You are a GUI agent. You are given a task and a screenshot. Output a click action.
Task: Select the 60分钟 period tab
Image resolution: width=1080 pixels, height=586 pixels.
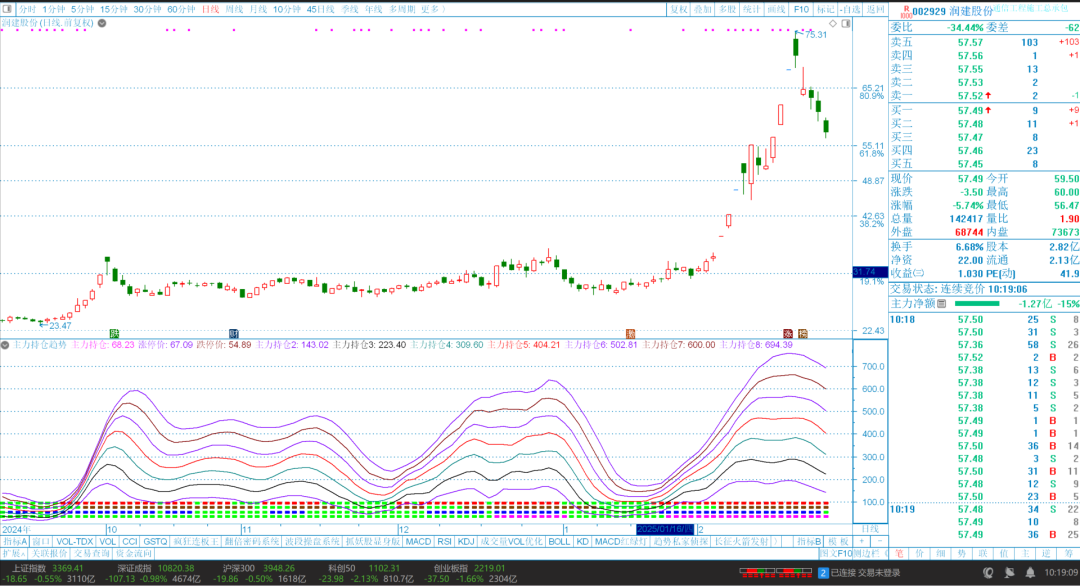point(181,10)
